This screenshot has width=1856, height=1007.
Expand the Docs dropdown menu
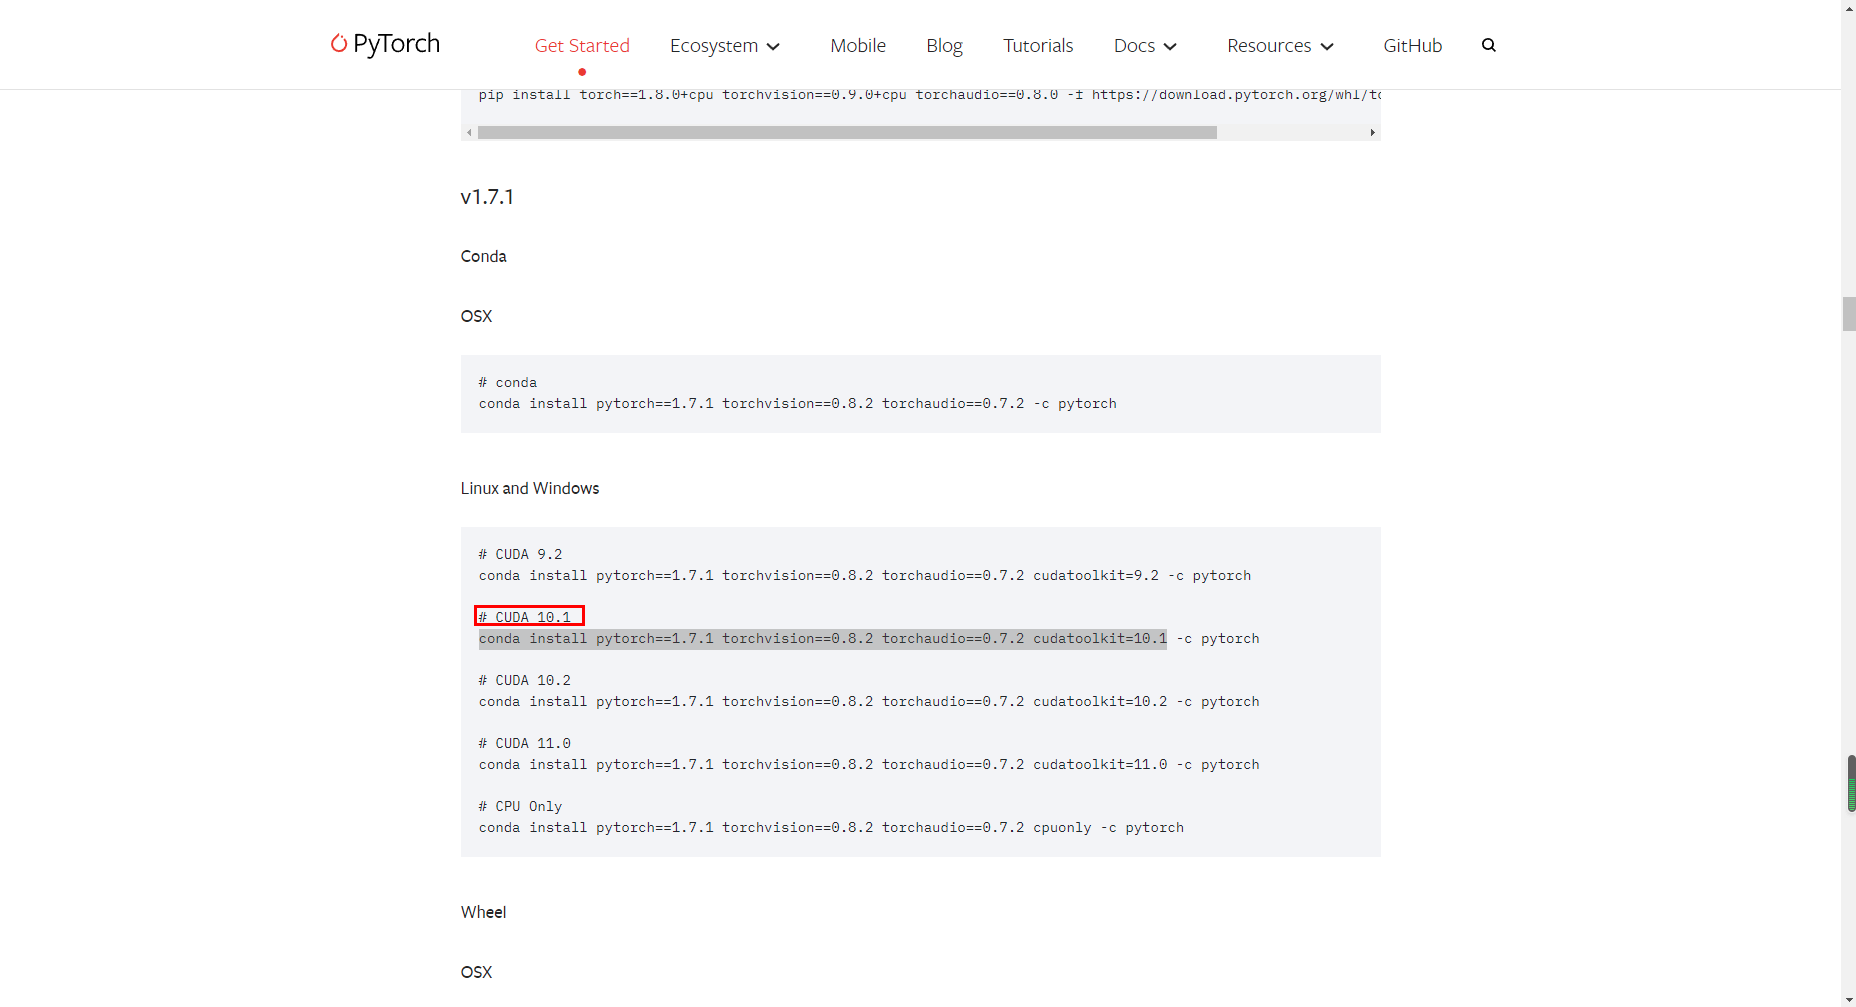coord(1146,45)
